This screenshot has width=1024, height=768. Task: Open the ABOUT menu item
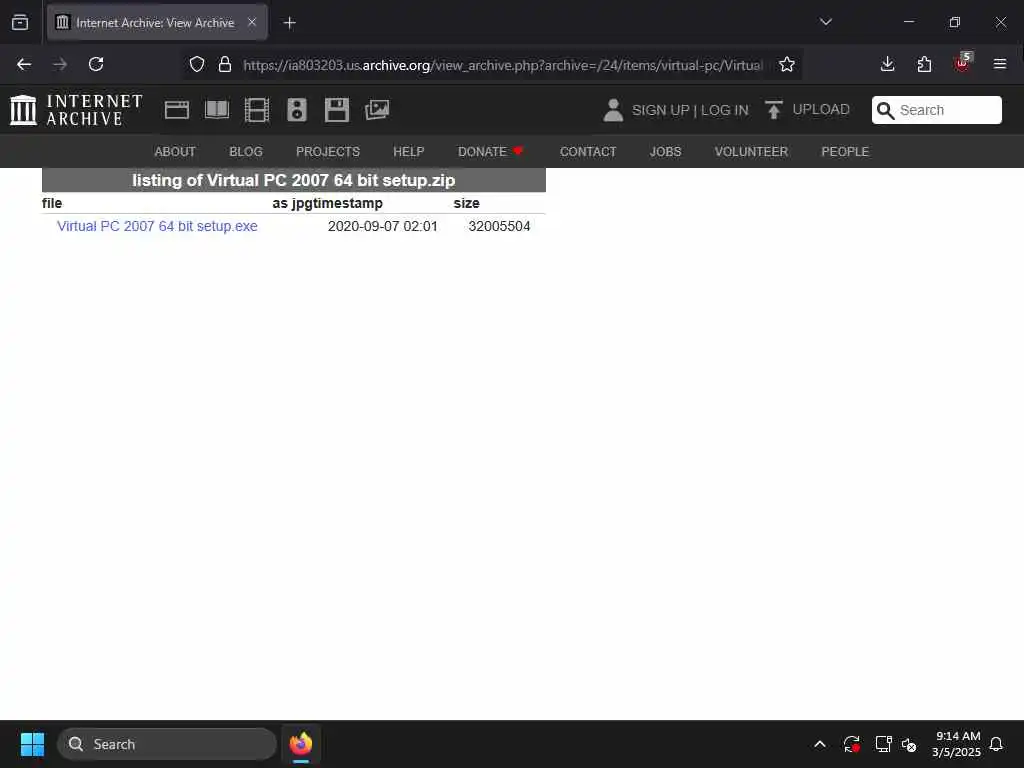point(175,152)
